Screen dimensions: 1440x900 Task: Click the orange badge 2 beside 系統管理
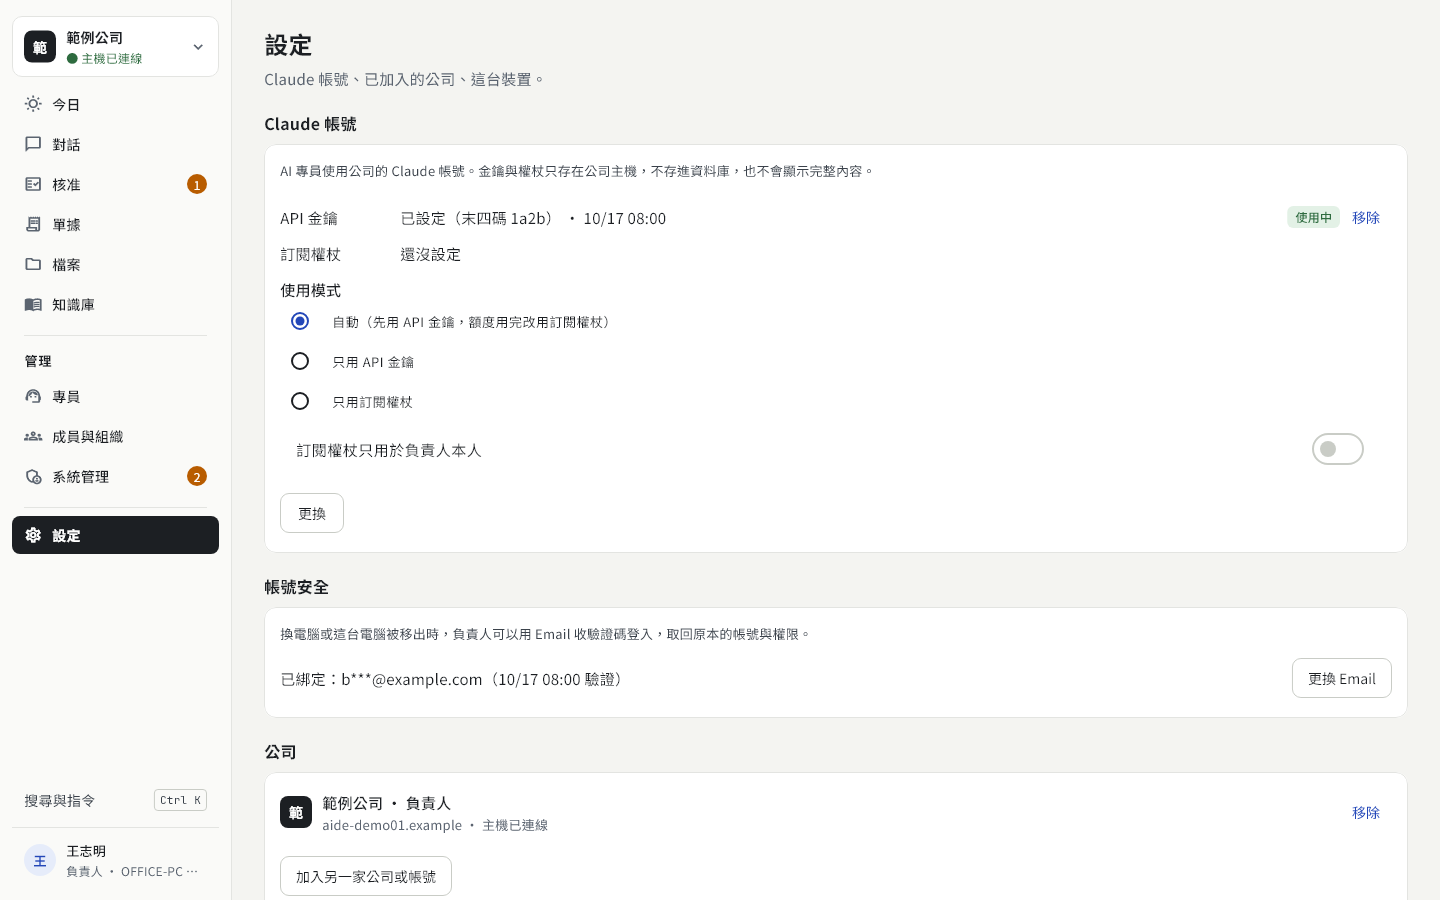(197, 476)
